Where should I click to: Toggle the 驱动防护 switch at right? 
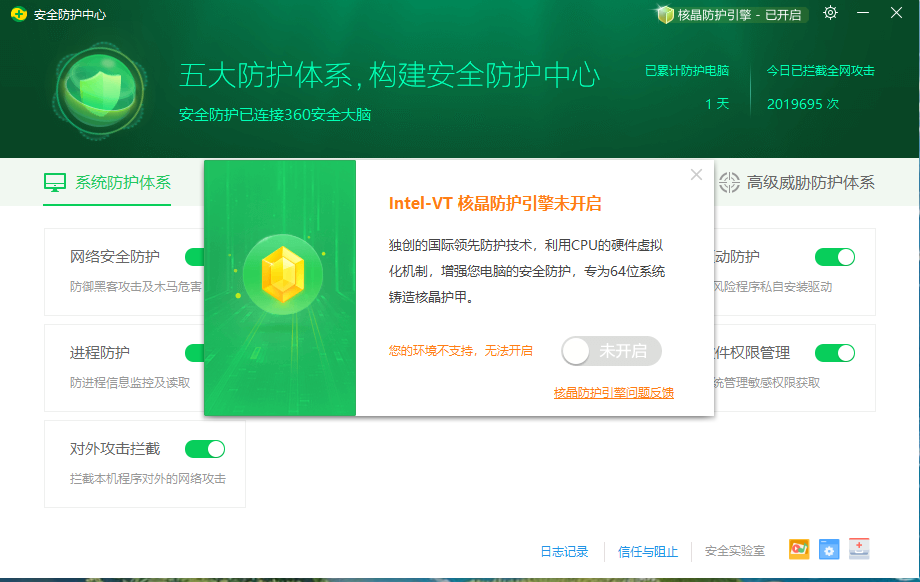coord(835,256)
